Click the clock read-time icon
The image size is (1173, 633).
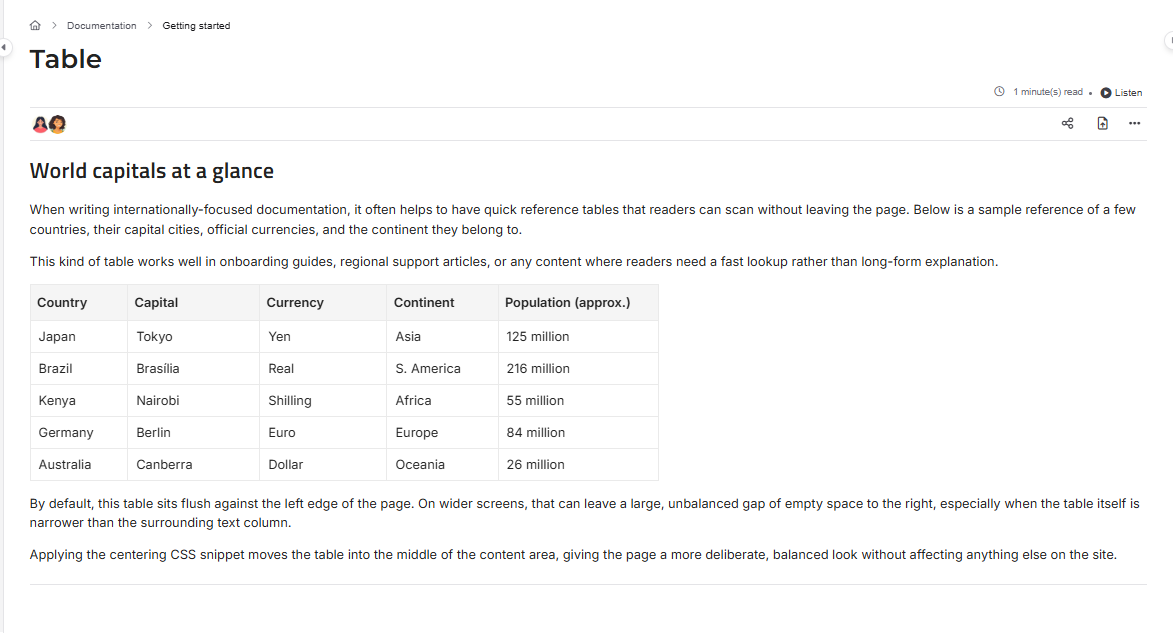(999, 92)
